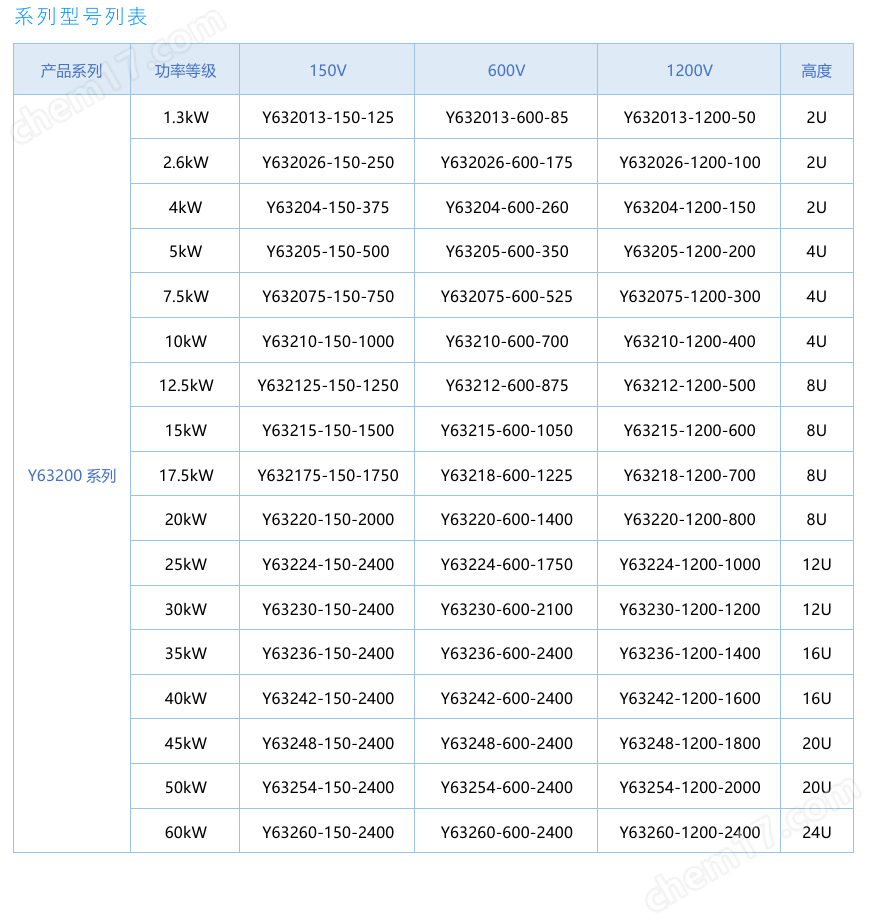Screen dimensions: 873x923
Task: Click model Y632075-150-750
Action: [328, 296]
